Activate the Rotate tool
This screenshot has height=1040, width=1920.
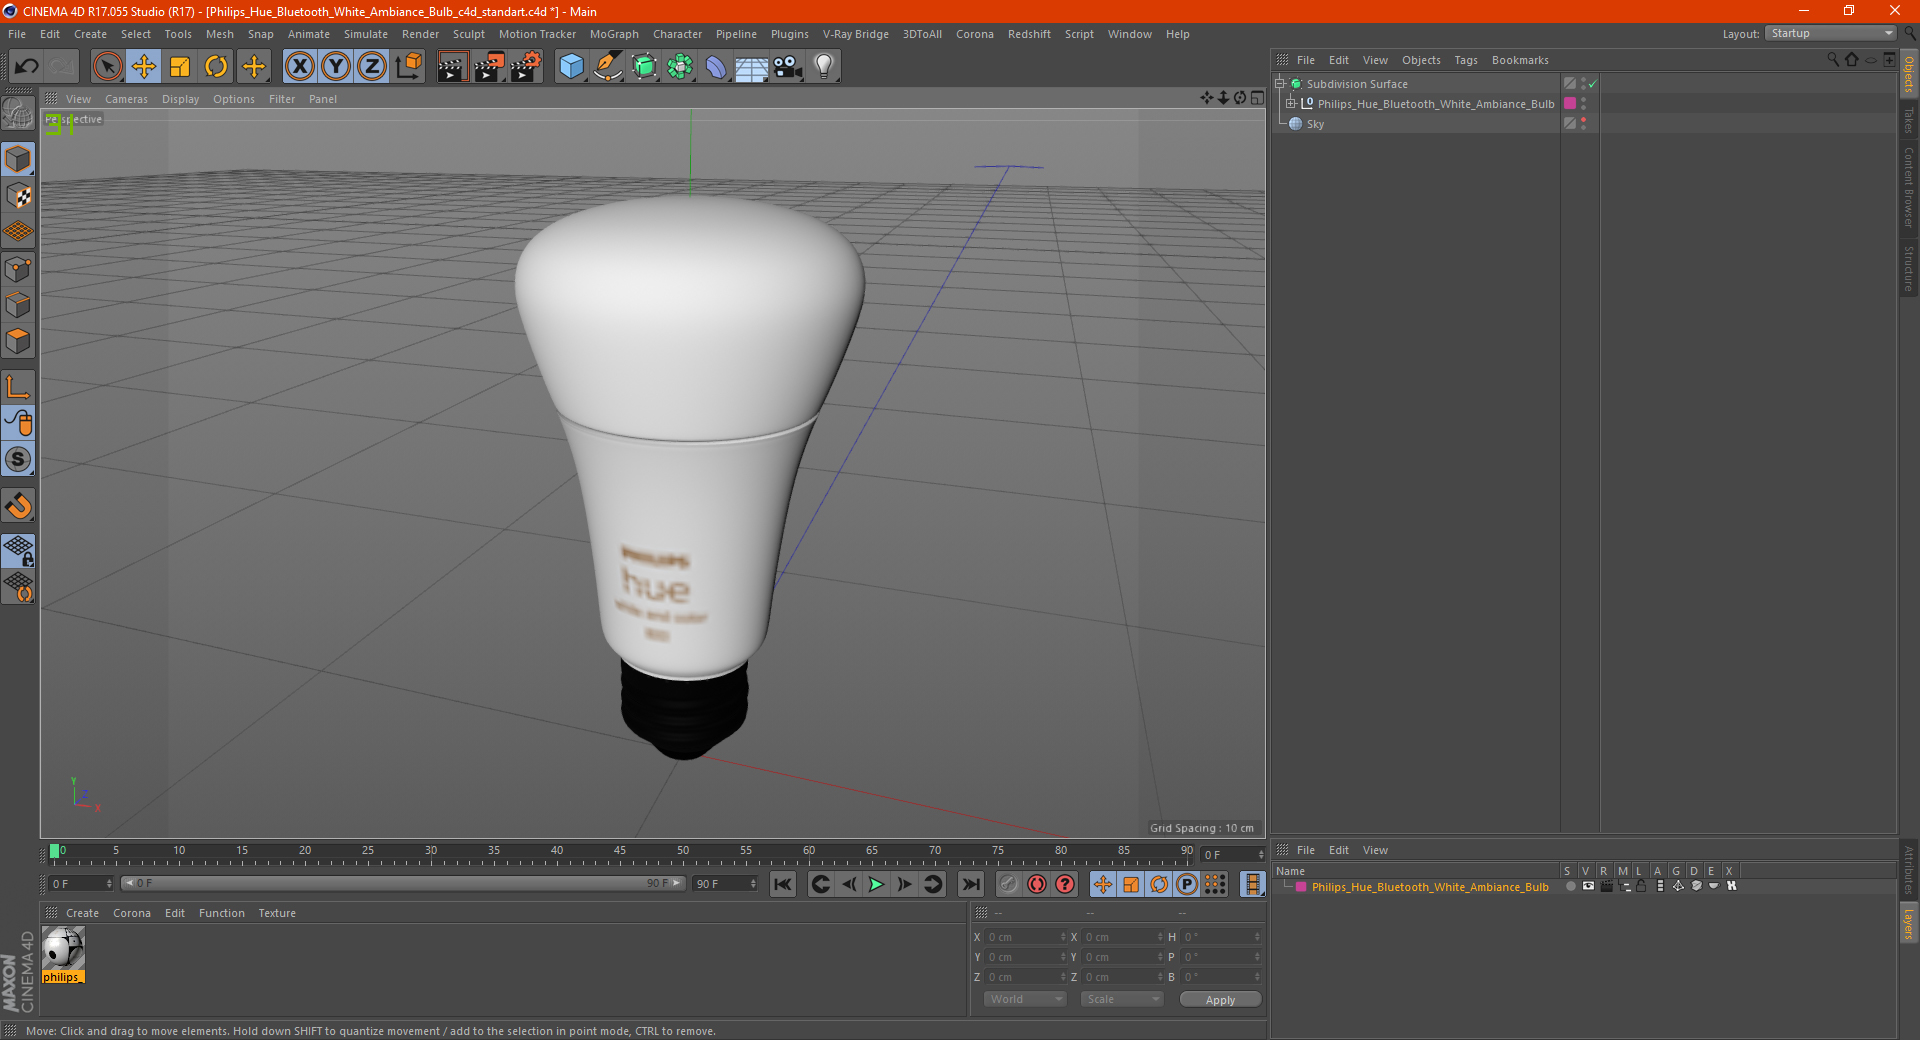tap(216, 67)
